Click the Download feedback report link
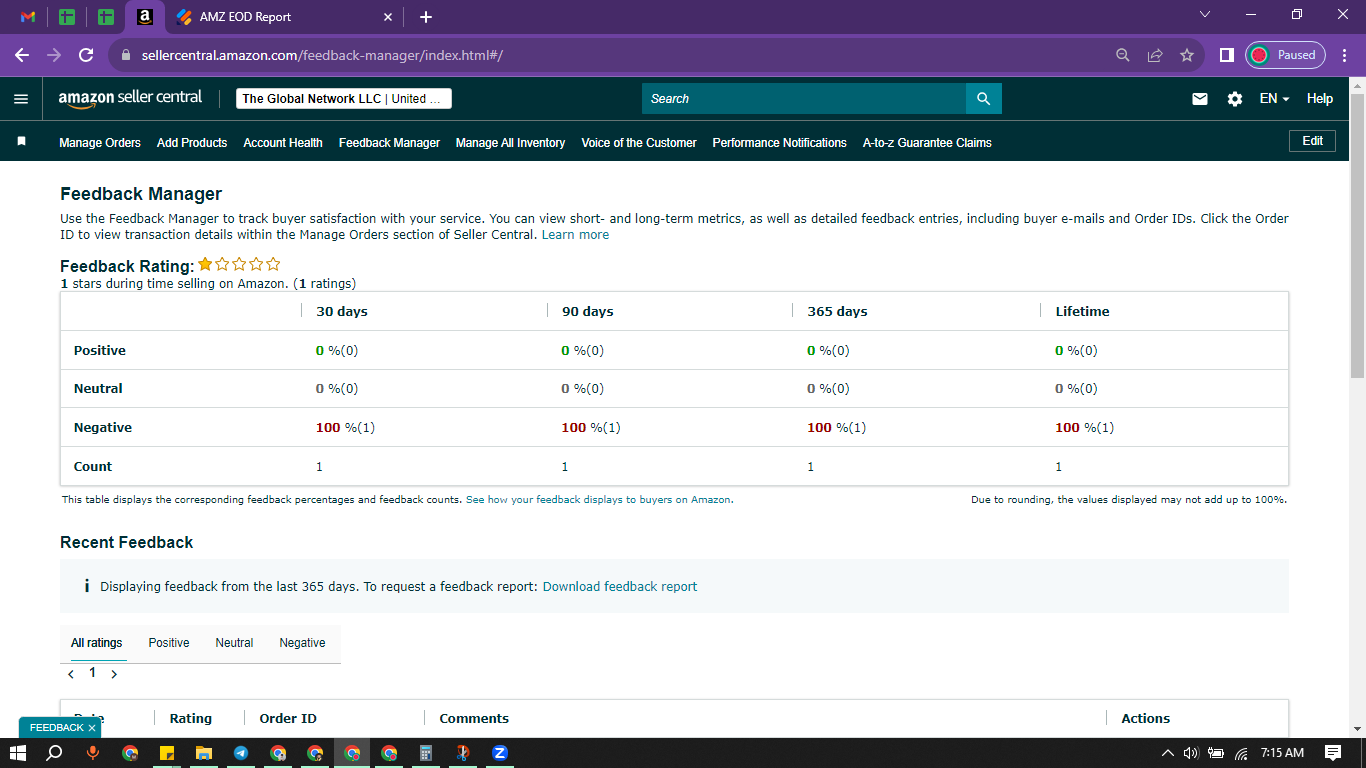 tap(620, 587)
